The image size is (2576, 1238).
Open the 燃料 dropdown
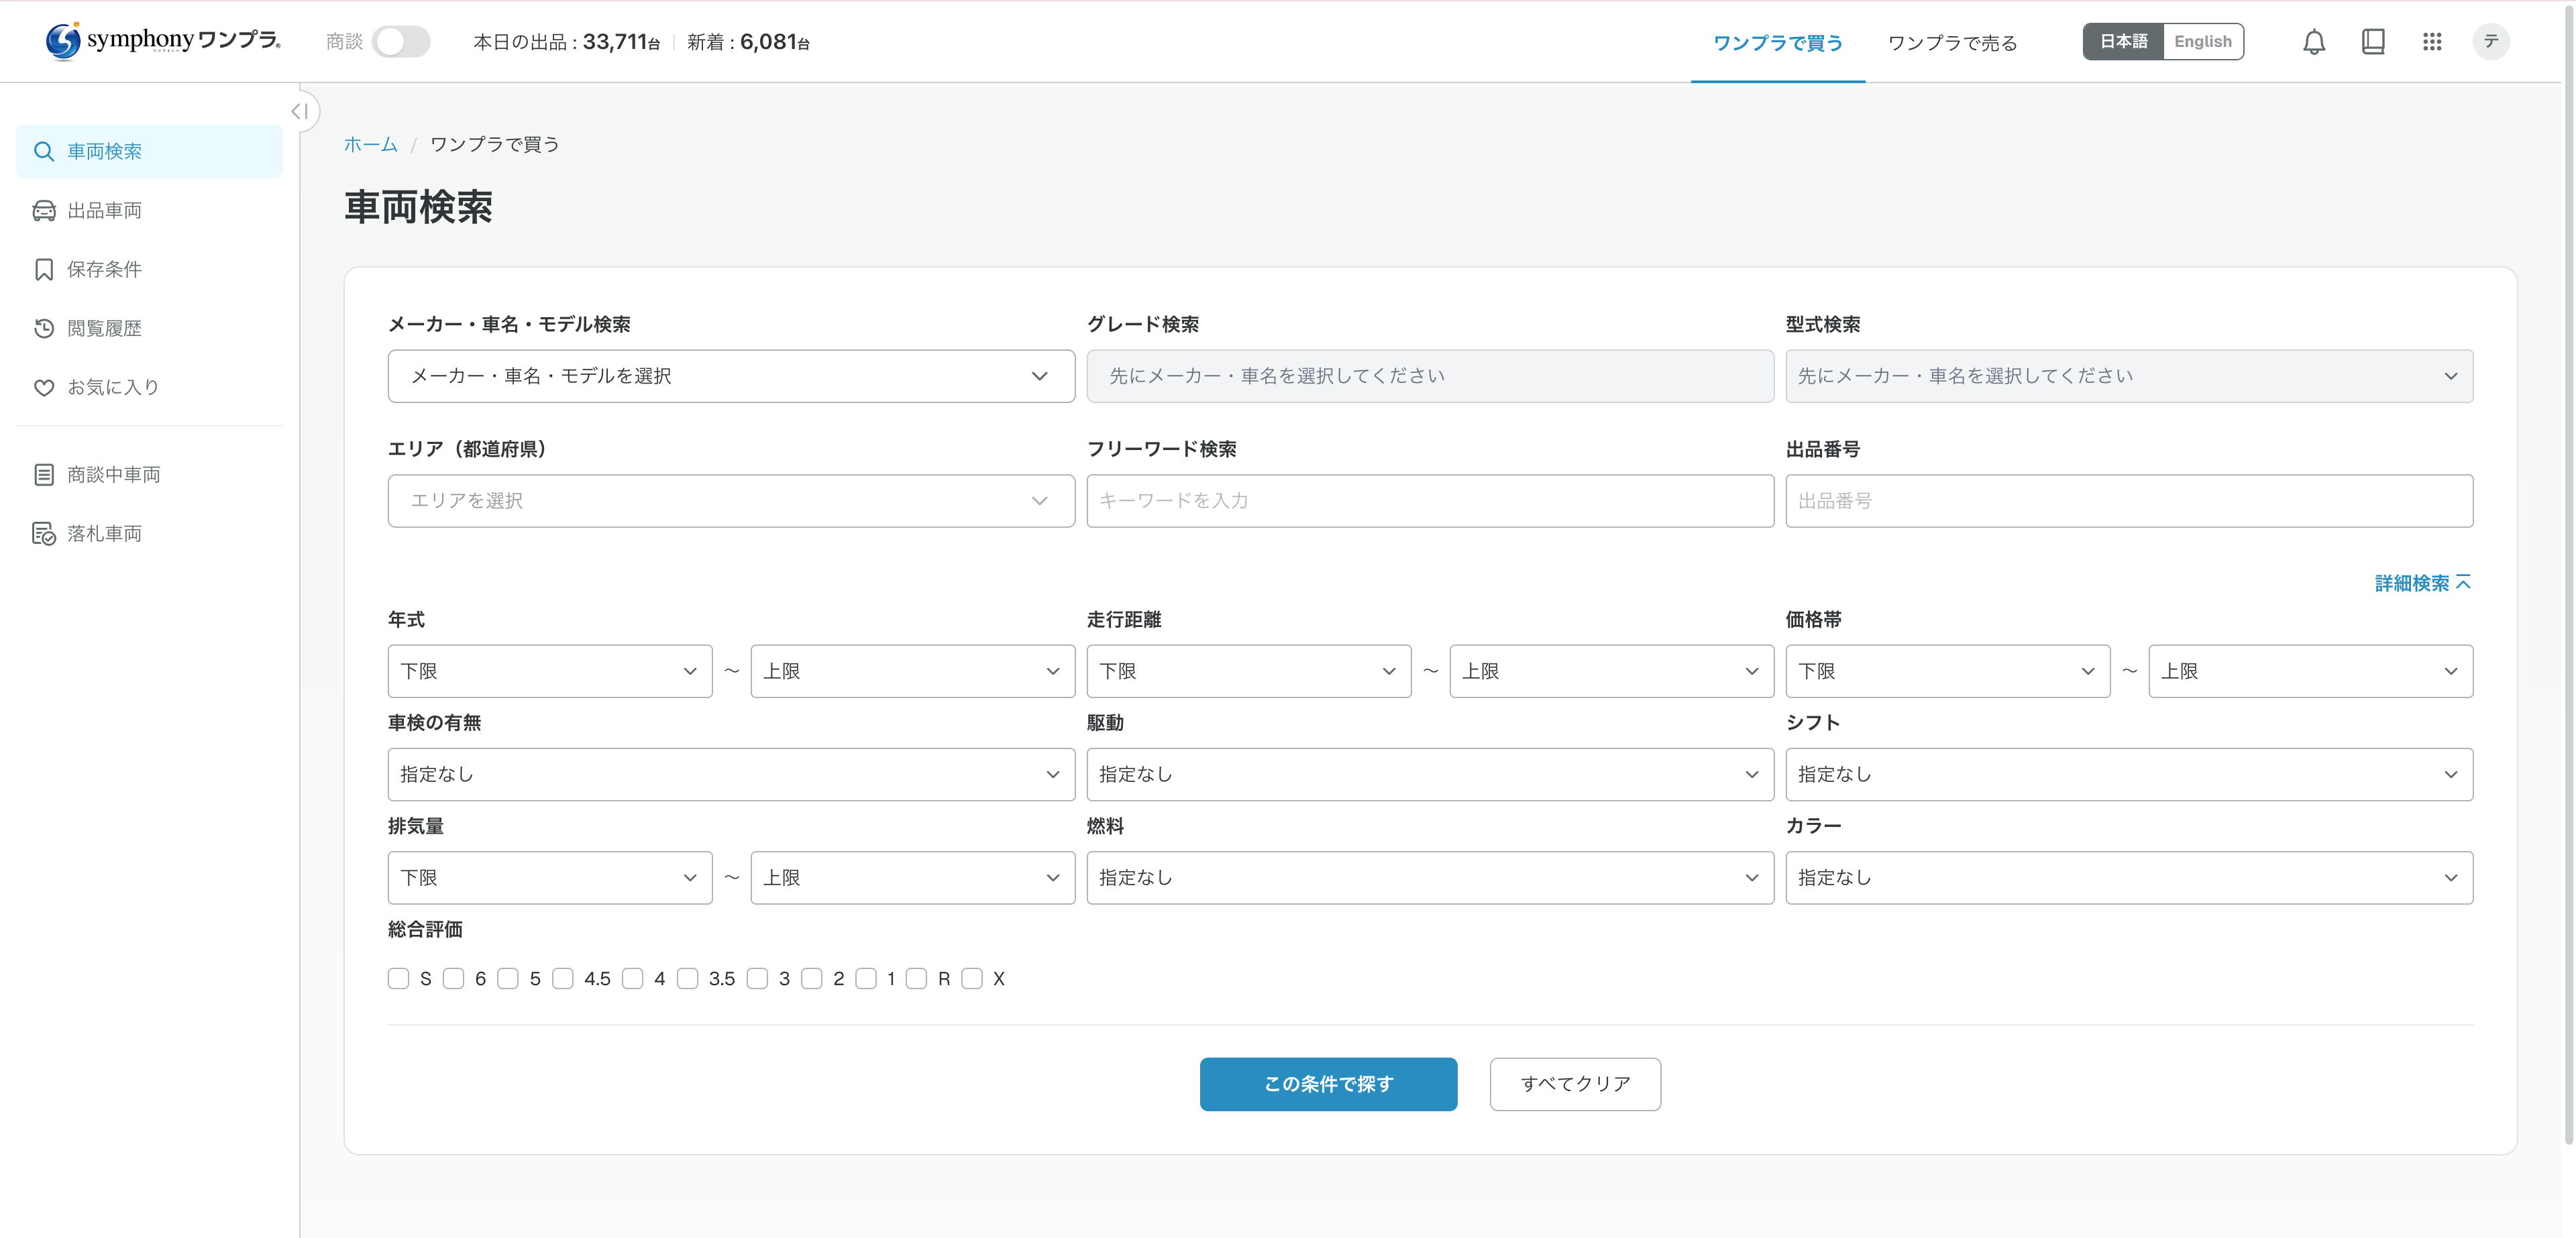coord(1429,877)
